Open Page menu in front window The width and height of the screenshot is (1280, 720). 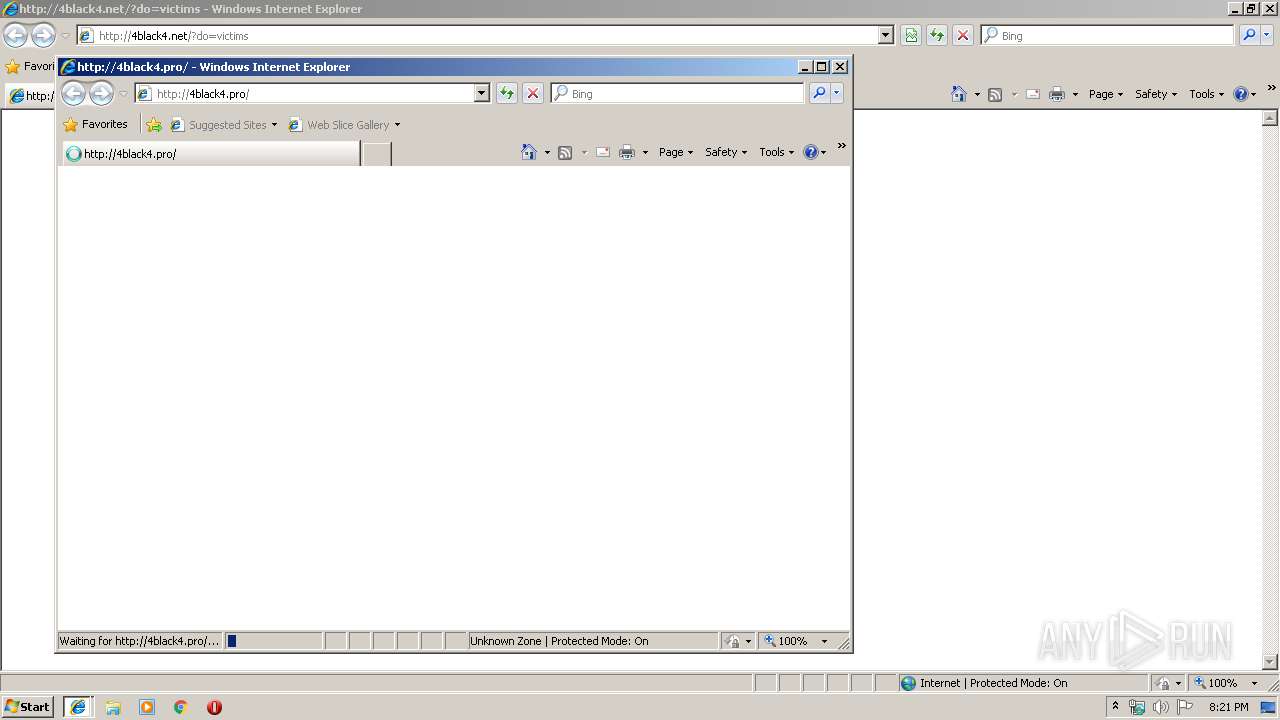[x=676, y=152]
